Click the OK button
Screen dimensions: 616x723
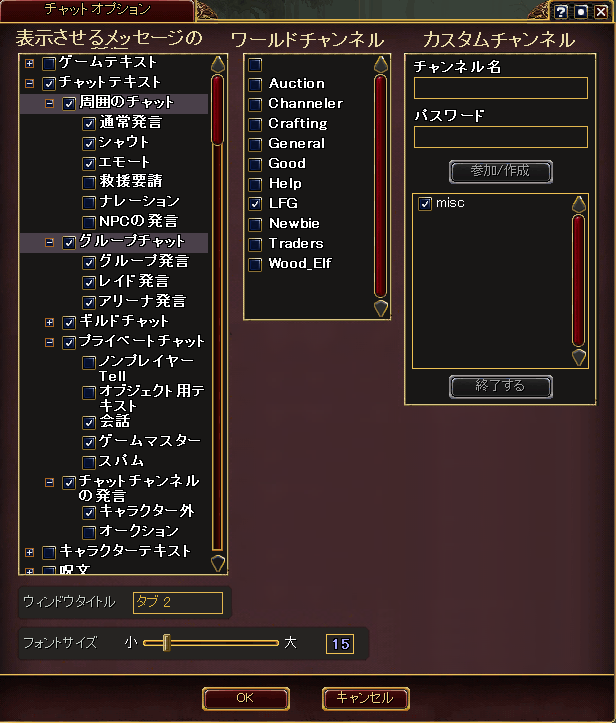pyautogui.click(x=246, y=699)
